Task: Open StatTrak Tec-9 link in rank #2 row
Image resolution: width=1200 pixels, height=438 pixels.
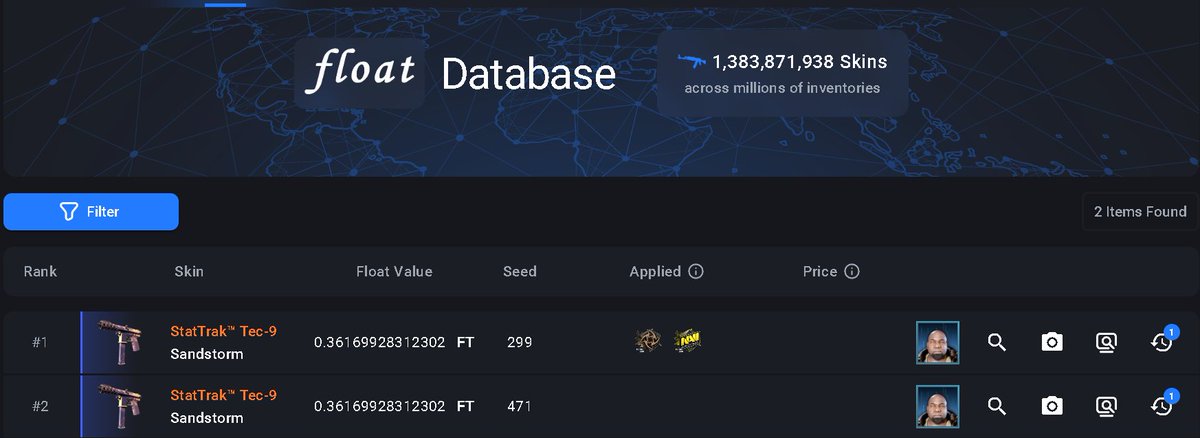Action: point(224,395)
